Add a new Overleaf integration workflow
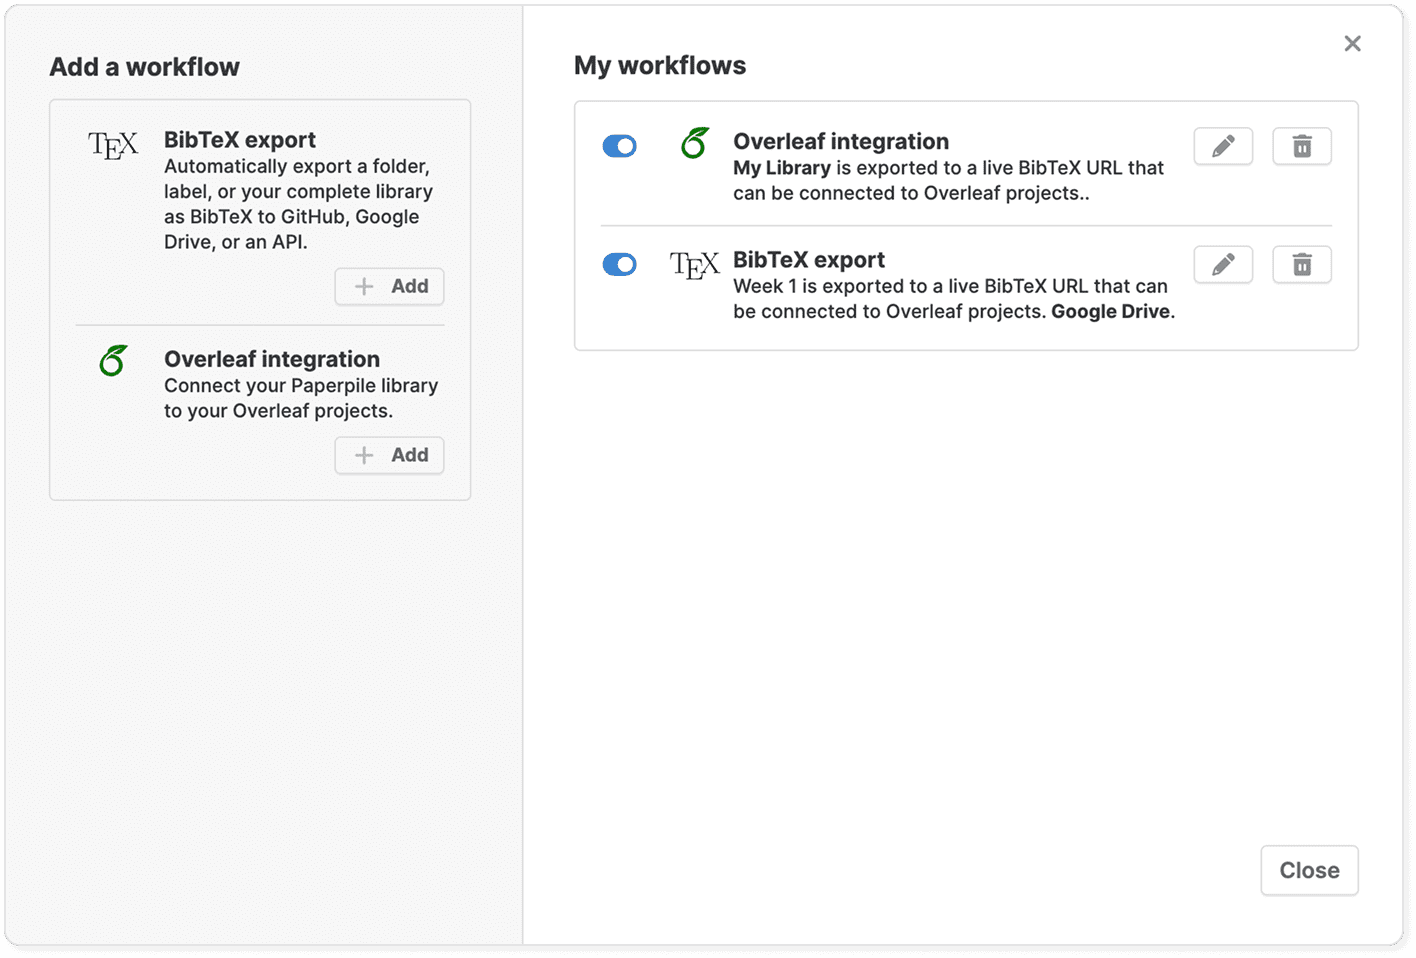1416x958 pixels. (389, 456)
